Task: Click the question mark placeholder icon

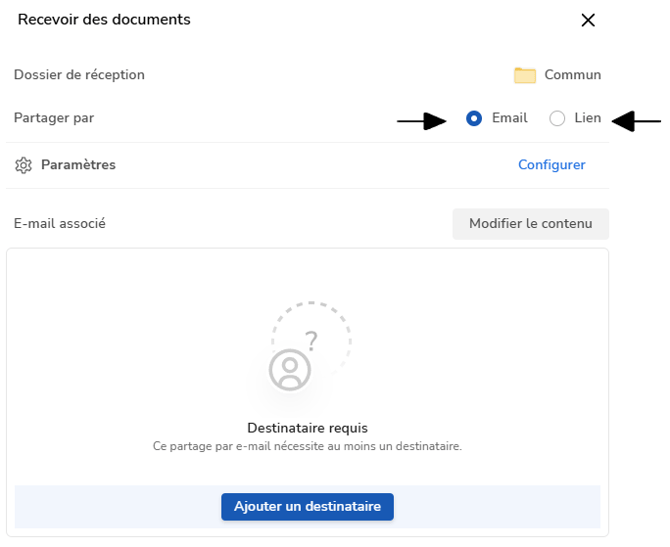Action: click(311, 341)
